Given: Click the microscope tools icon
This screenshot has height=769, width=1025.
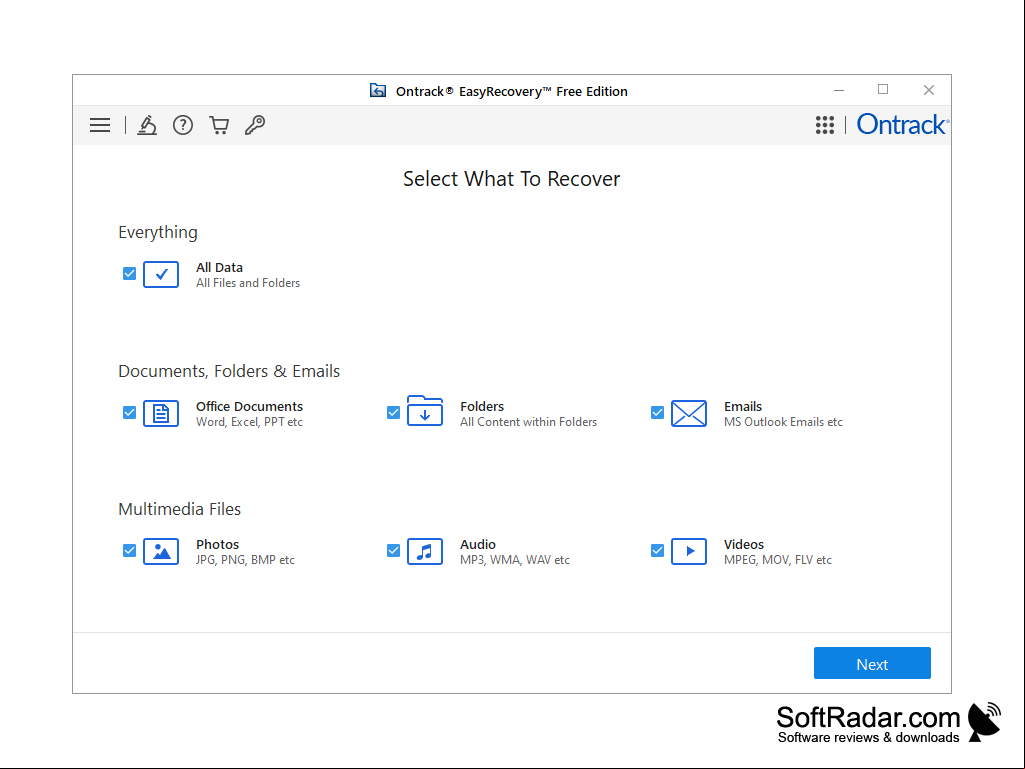Looking at the screenshot, I should 147,125.
